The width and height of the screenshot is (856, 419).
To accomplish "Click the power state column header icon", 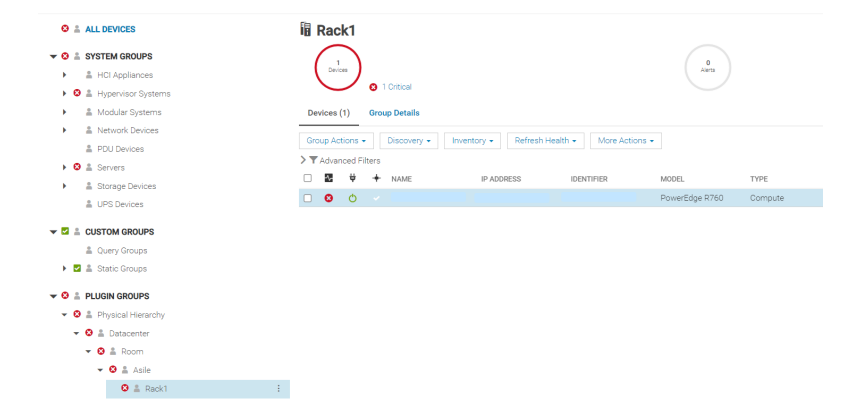I will pos(353,178).
